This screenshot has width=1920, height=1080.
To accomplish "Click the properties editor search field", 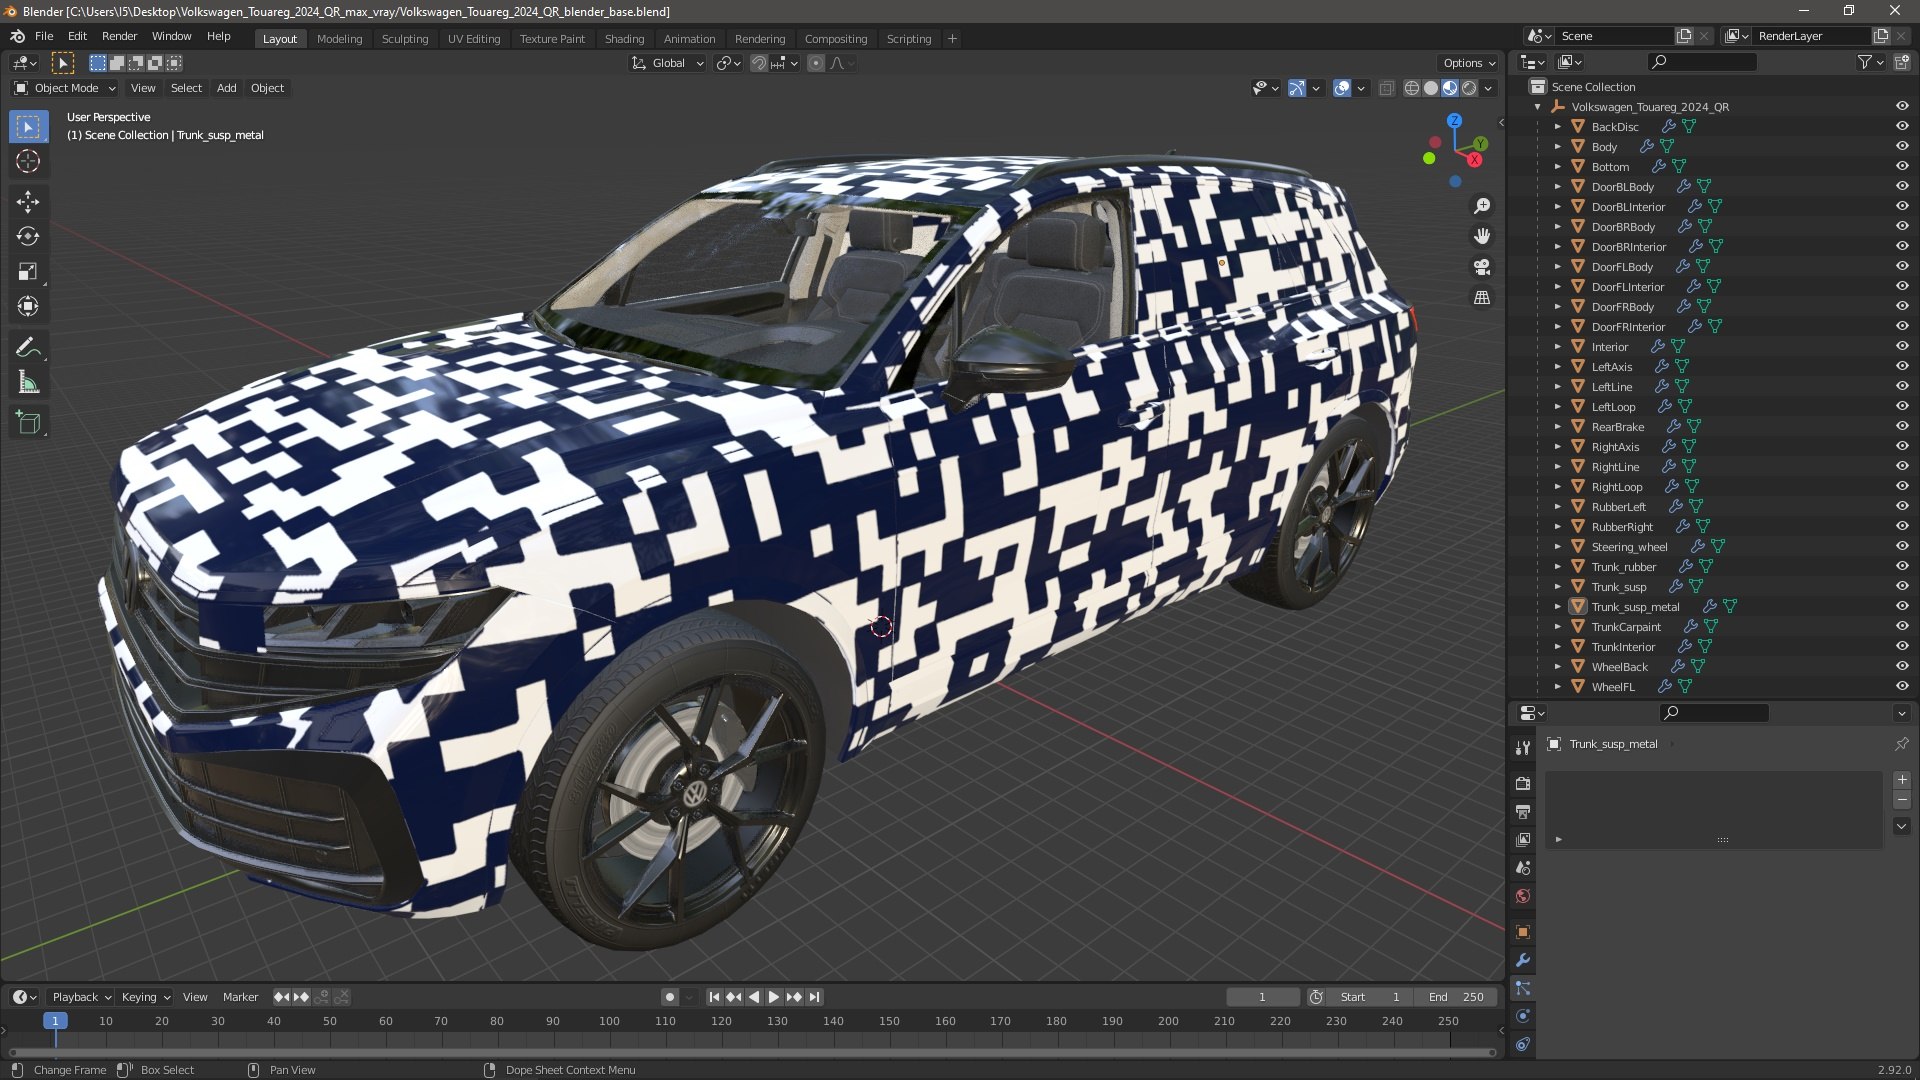I will click(x=1714, y=713).
